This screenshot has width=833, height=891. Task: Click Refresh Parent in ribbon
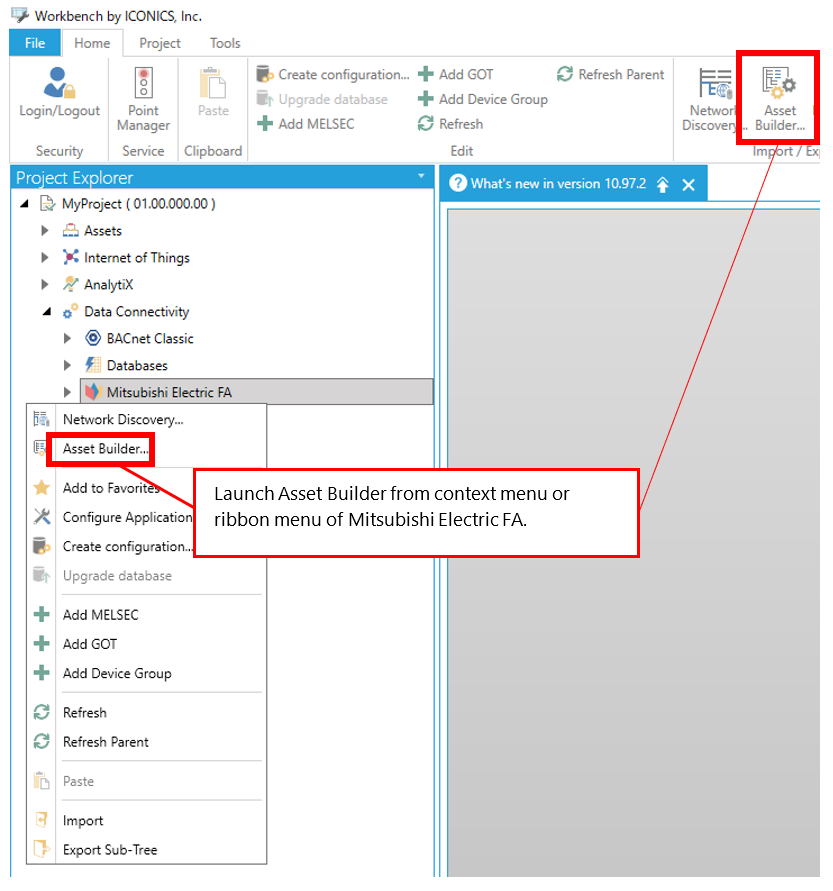[x=610, y=74]
